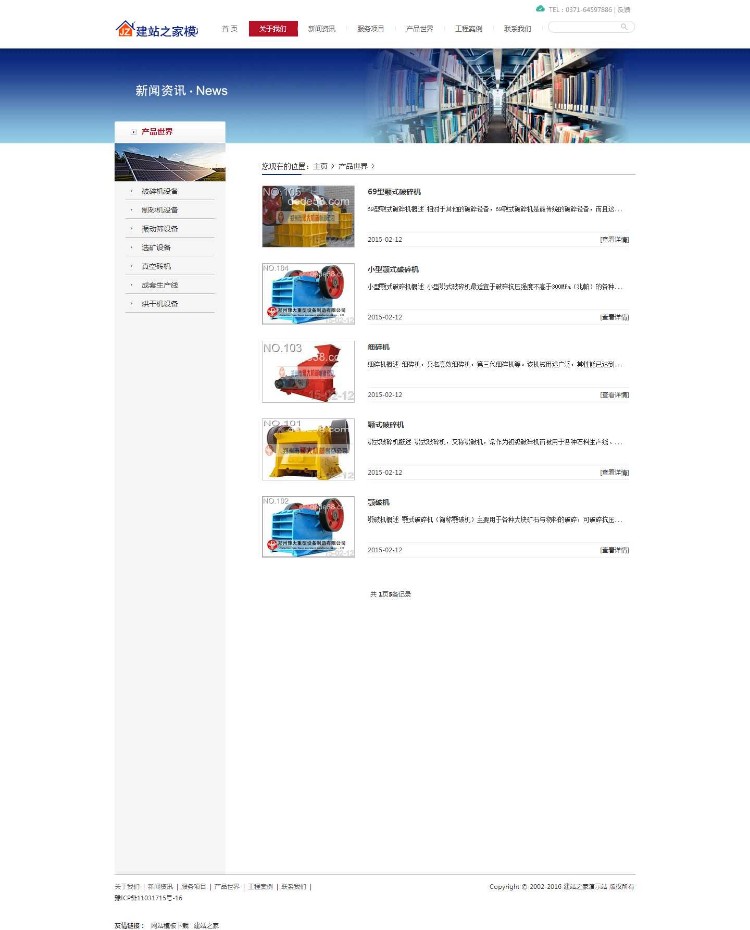
Task: Open 成套生产线 sidebar category
Action: tap(159, 285)
